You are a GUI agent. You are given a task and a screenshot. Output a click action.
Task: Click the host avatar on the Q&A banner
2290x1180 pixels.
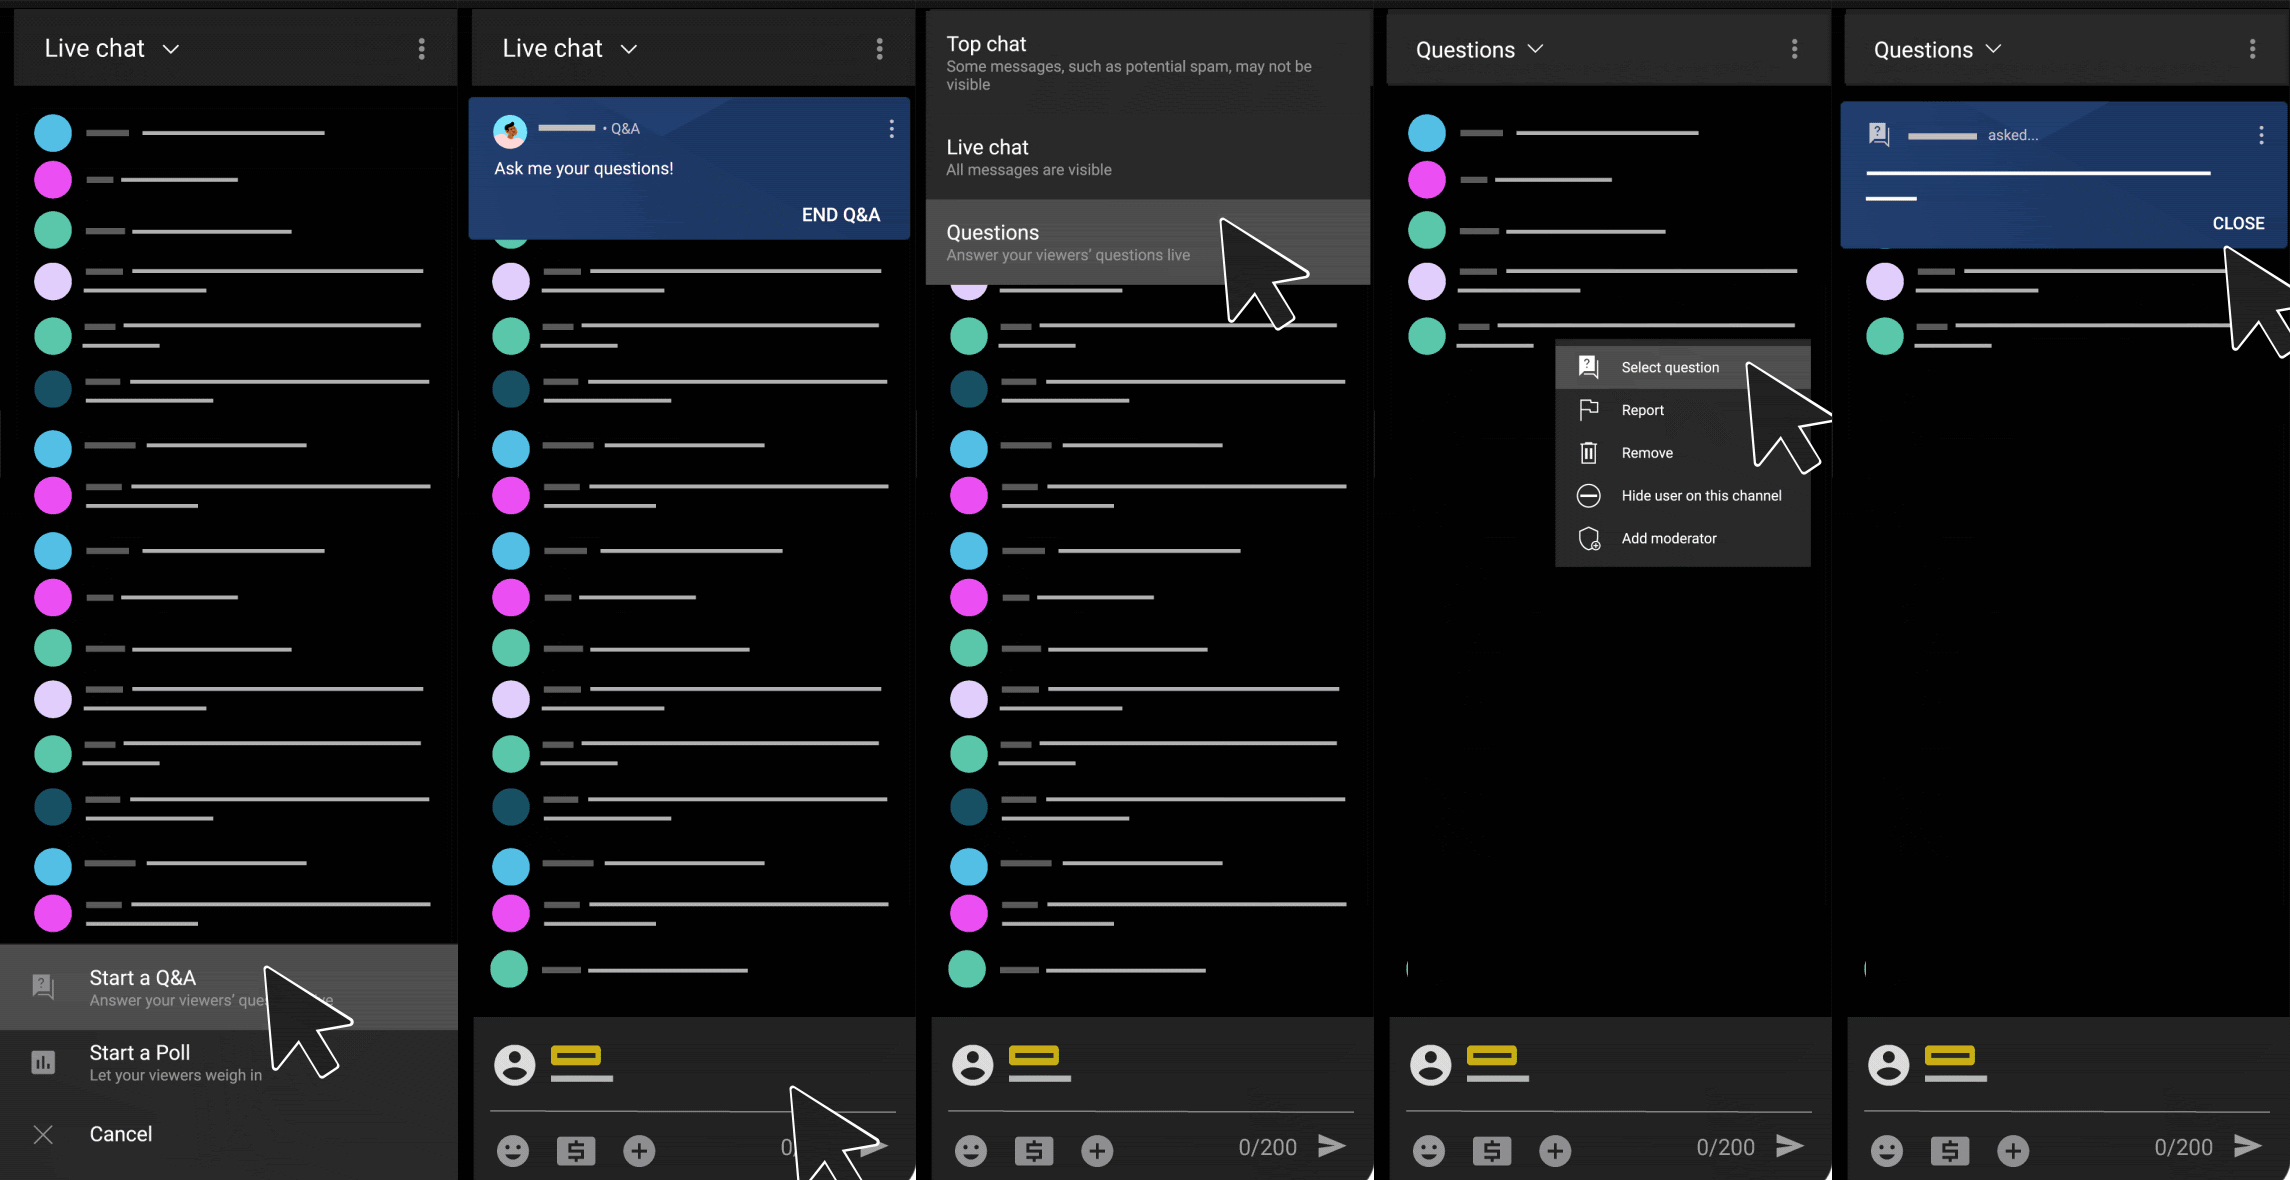coord(510,131)
